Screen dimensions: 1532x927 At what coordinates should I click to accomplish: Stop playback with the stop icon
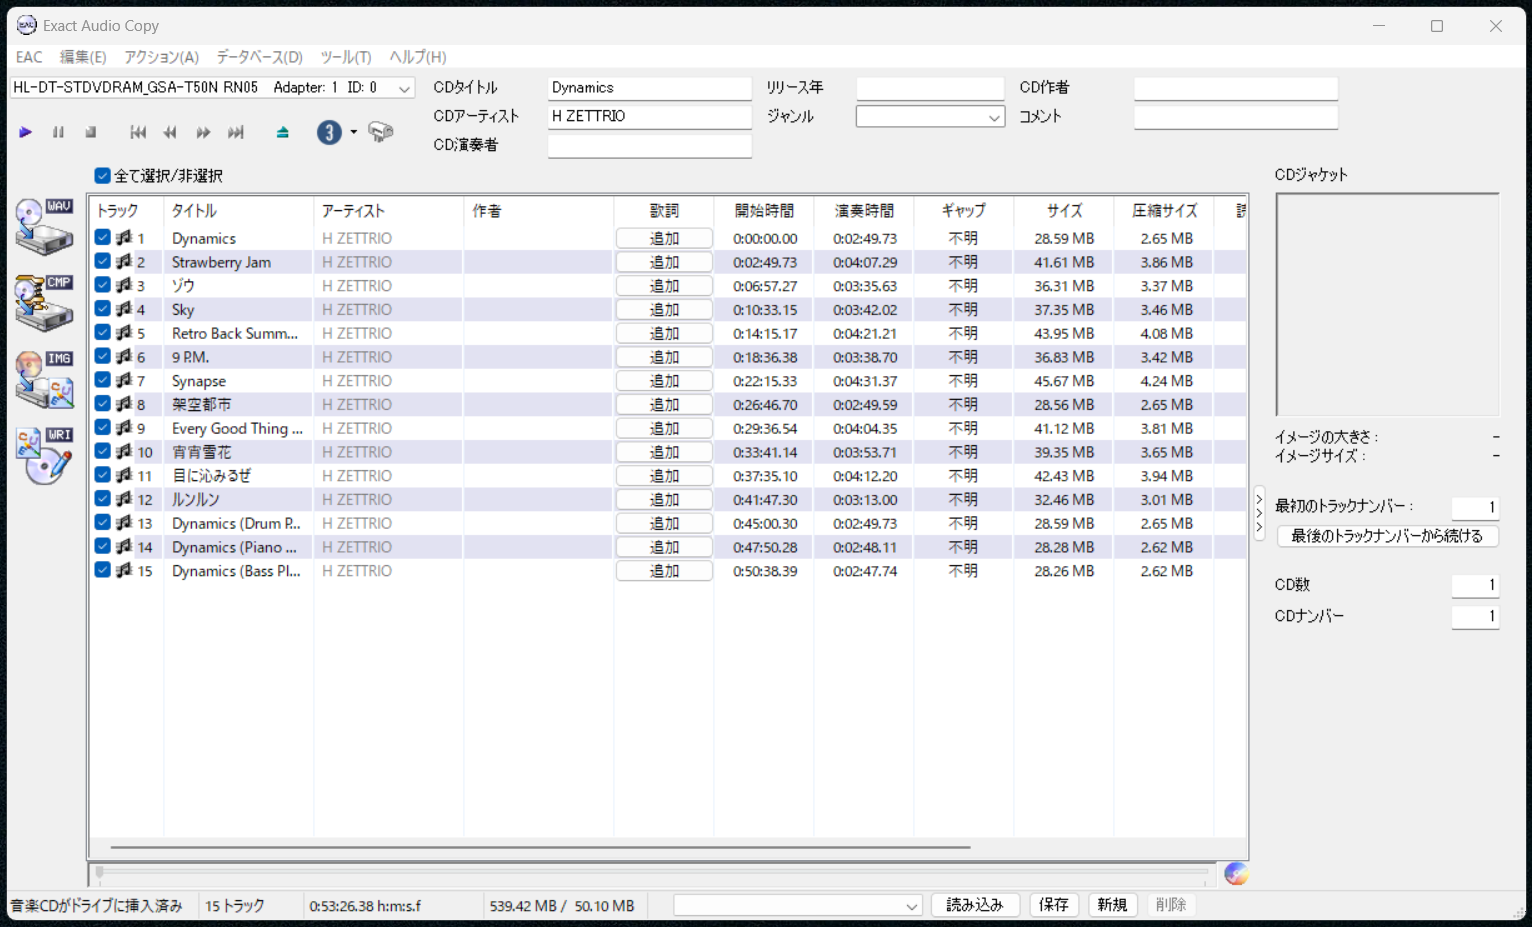[91, 132]
